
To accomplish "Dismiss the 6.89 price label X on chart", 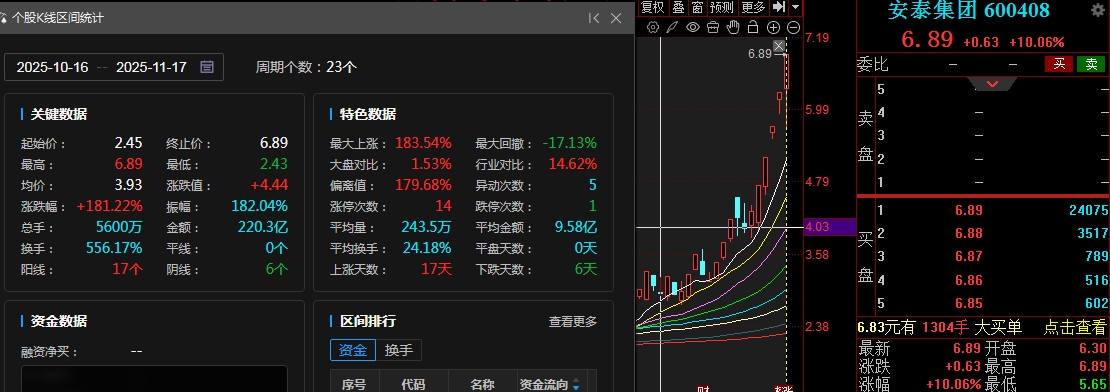I will coord(779,47).
